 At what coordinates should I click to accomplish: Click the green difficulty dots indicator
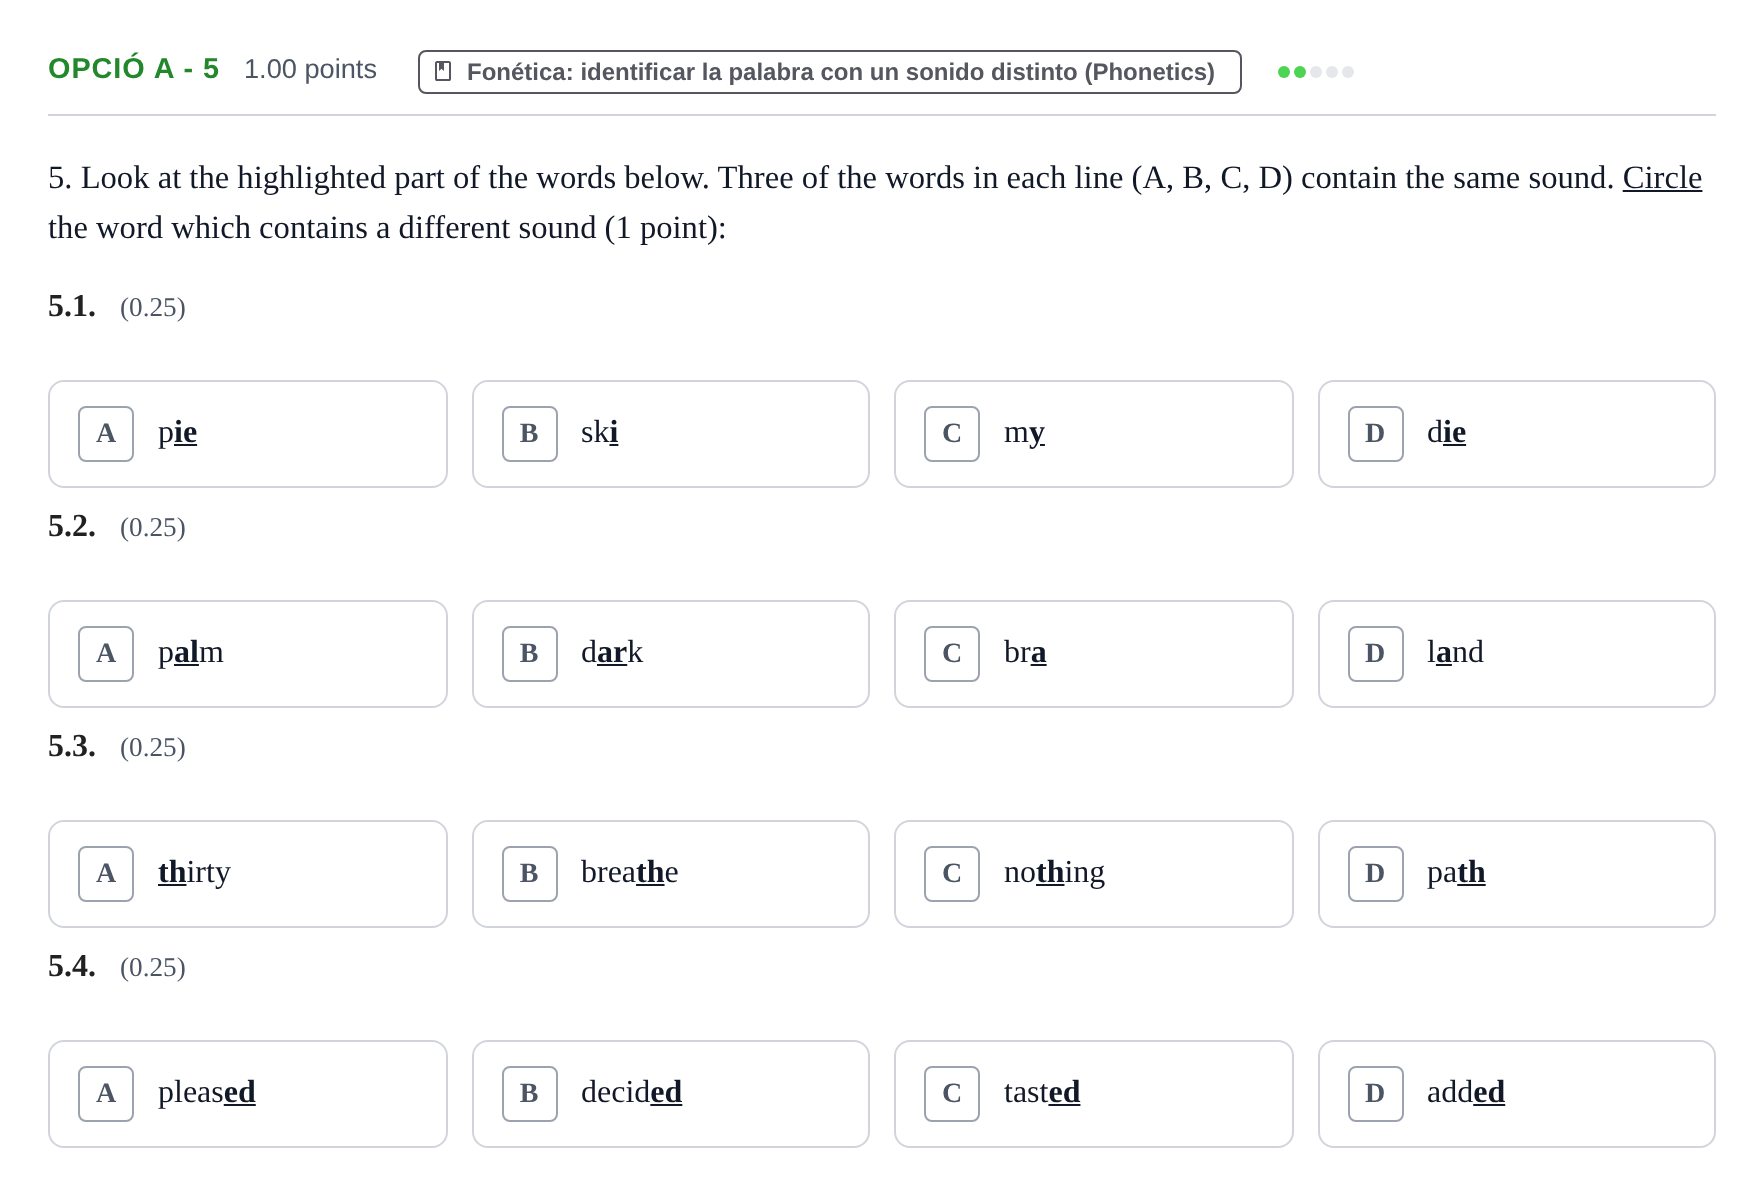click(x=1316, y=72)
